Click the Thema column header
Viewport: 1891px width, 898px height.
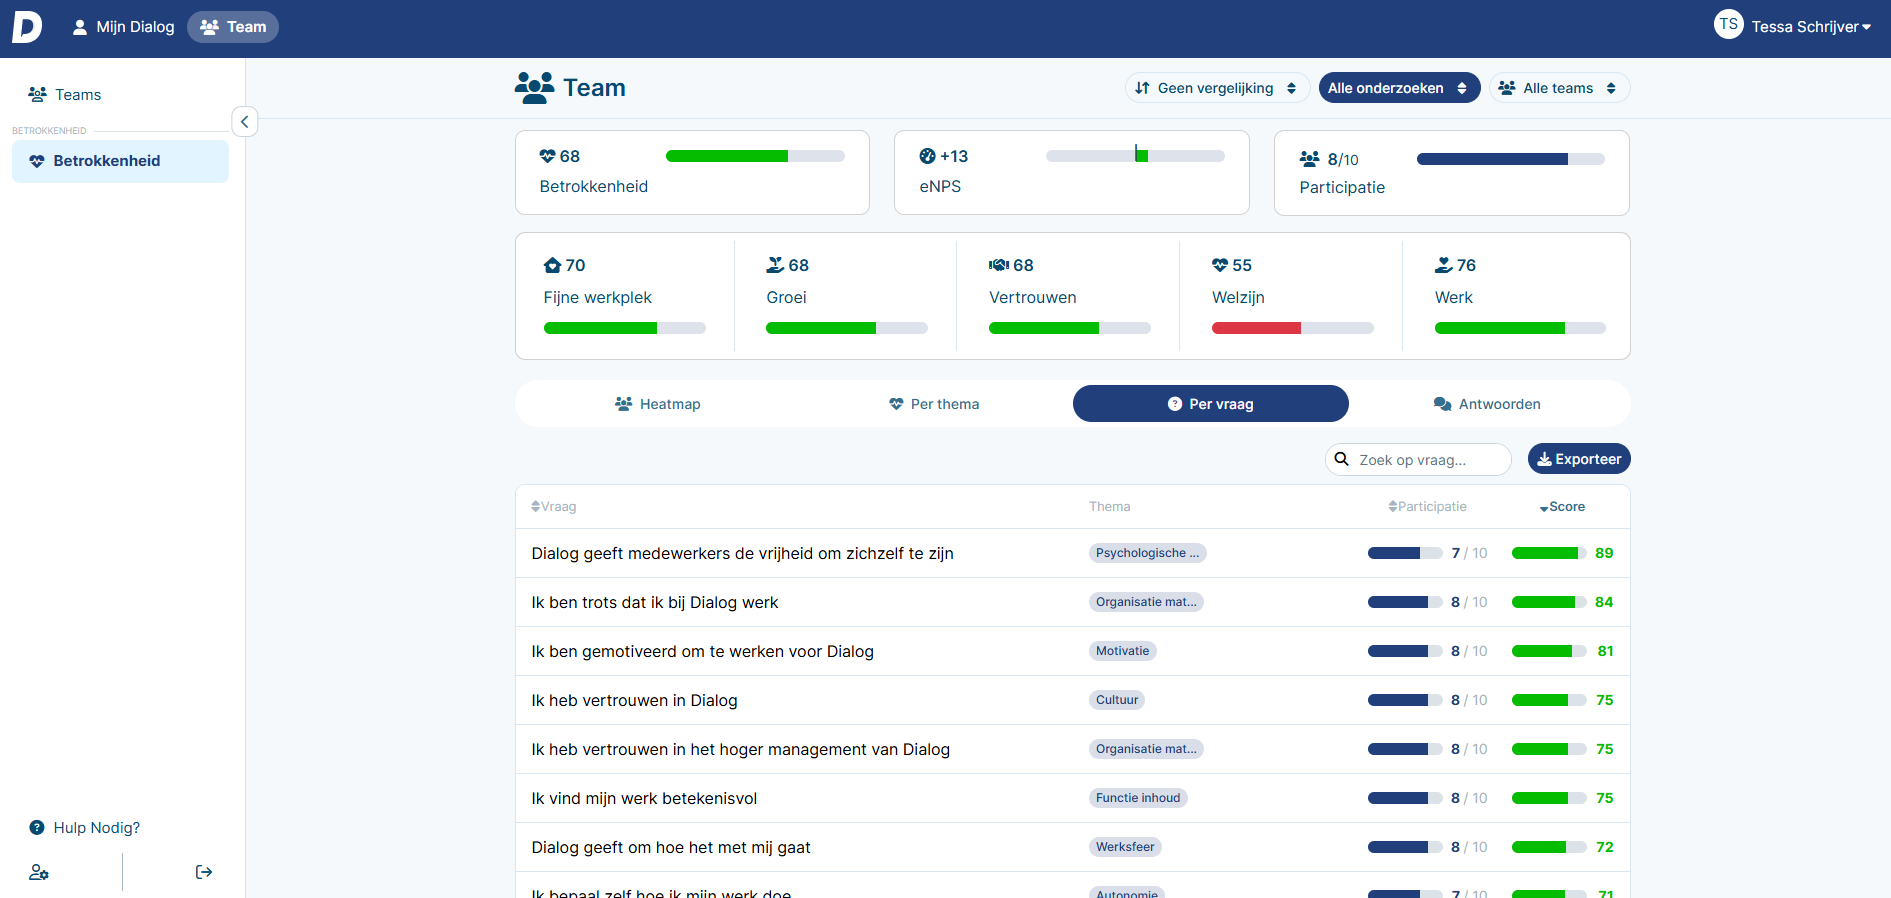point(1109,507)
